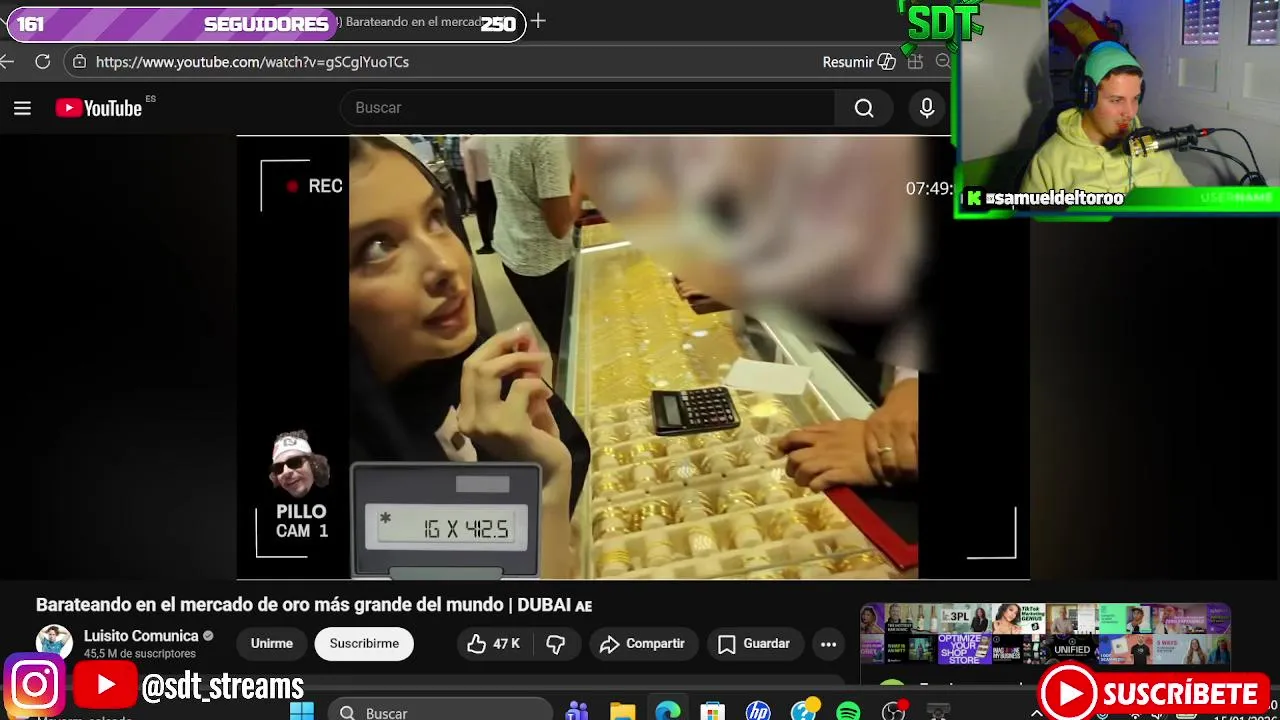Pause the video by clicking the player
Image resolution: width=1280 pixels, height=720 pixels.
point(633,357)
